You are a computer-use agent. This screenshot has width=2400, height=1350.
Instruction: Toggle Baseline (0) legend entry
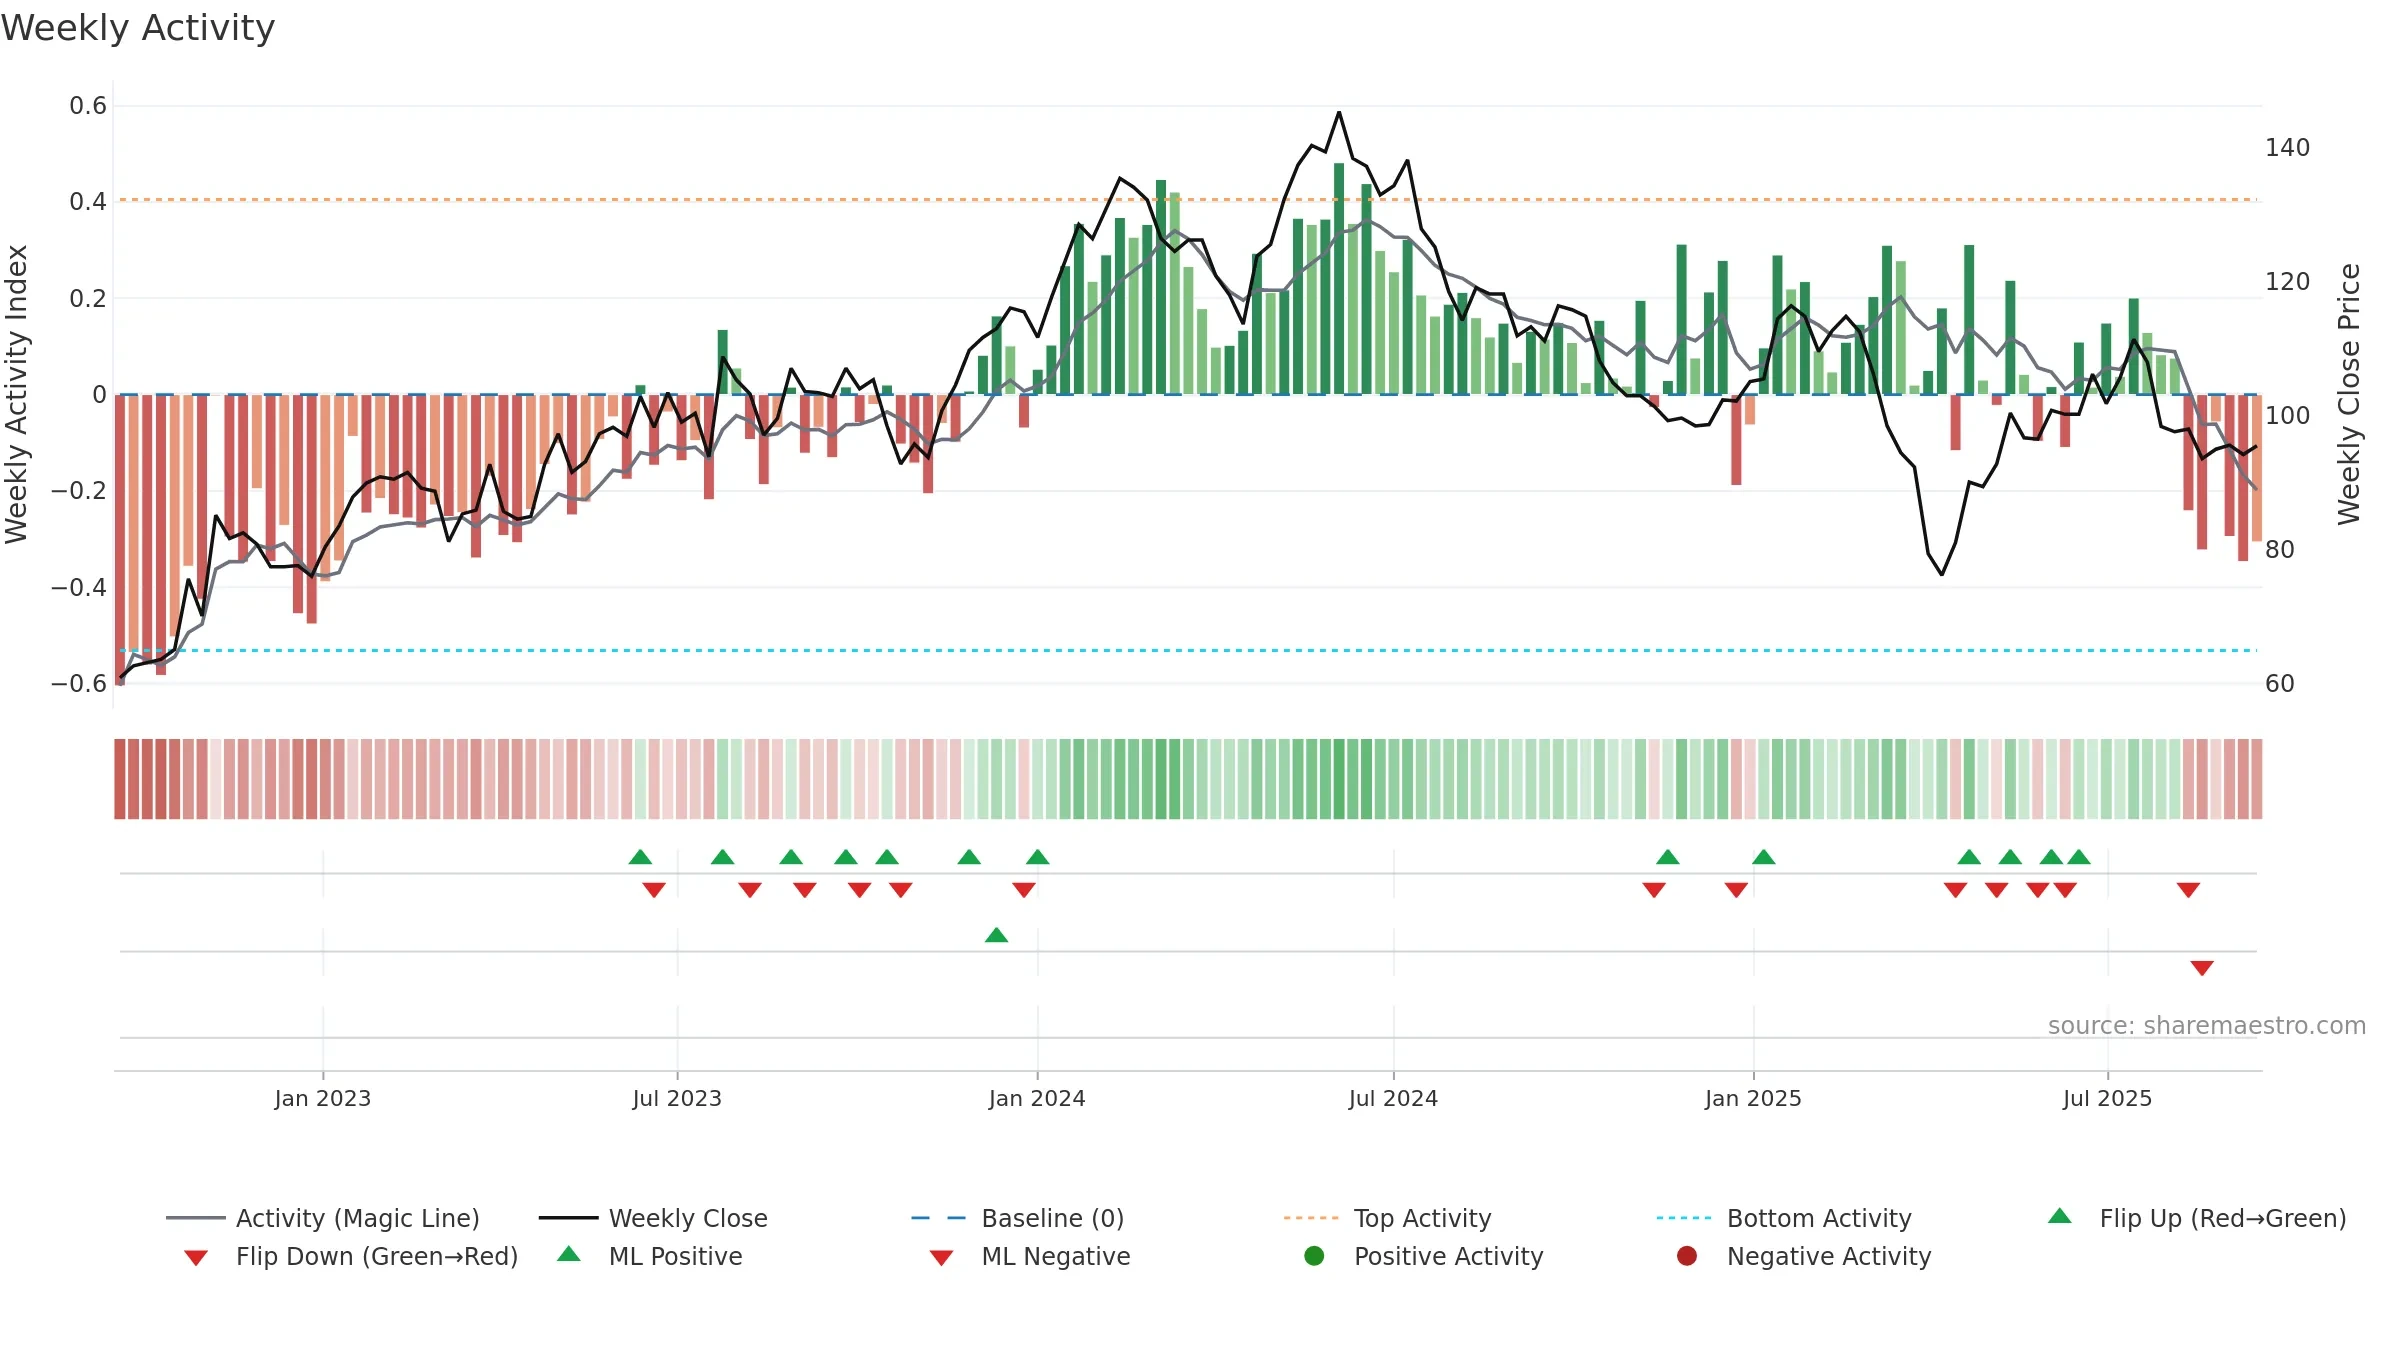(x=1018, y=1218)
